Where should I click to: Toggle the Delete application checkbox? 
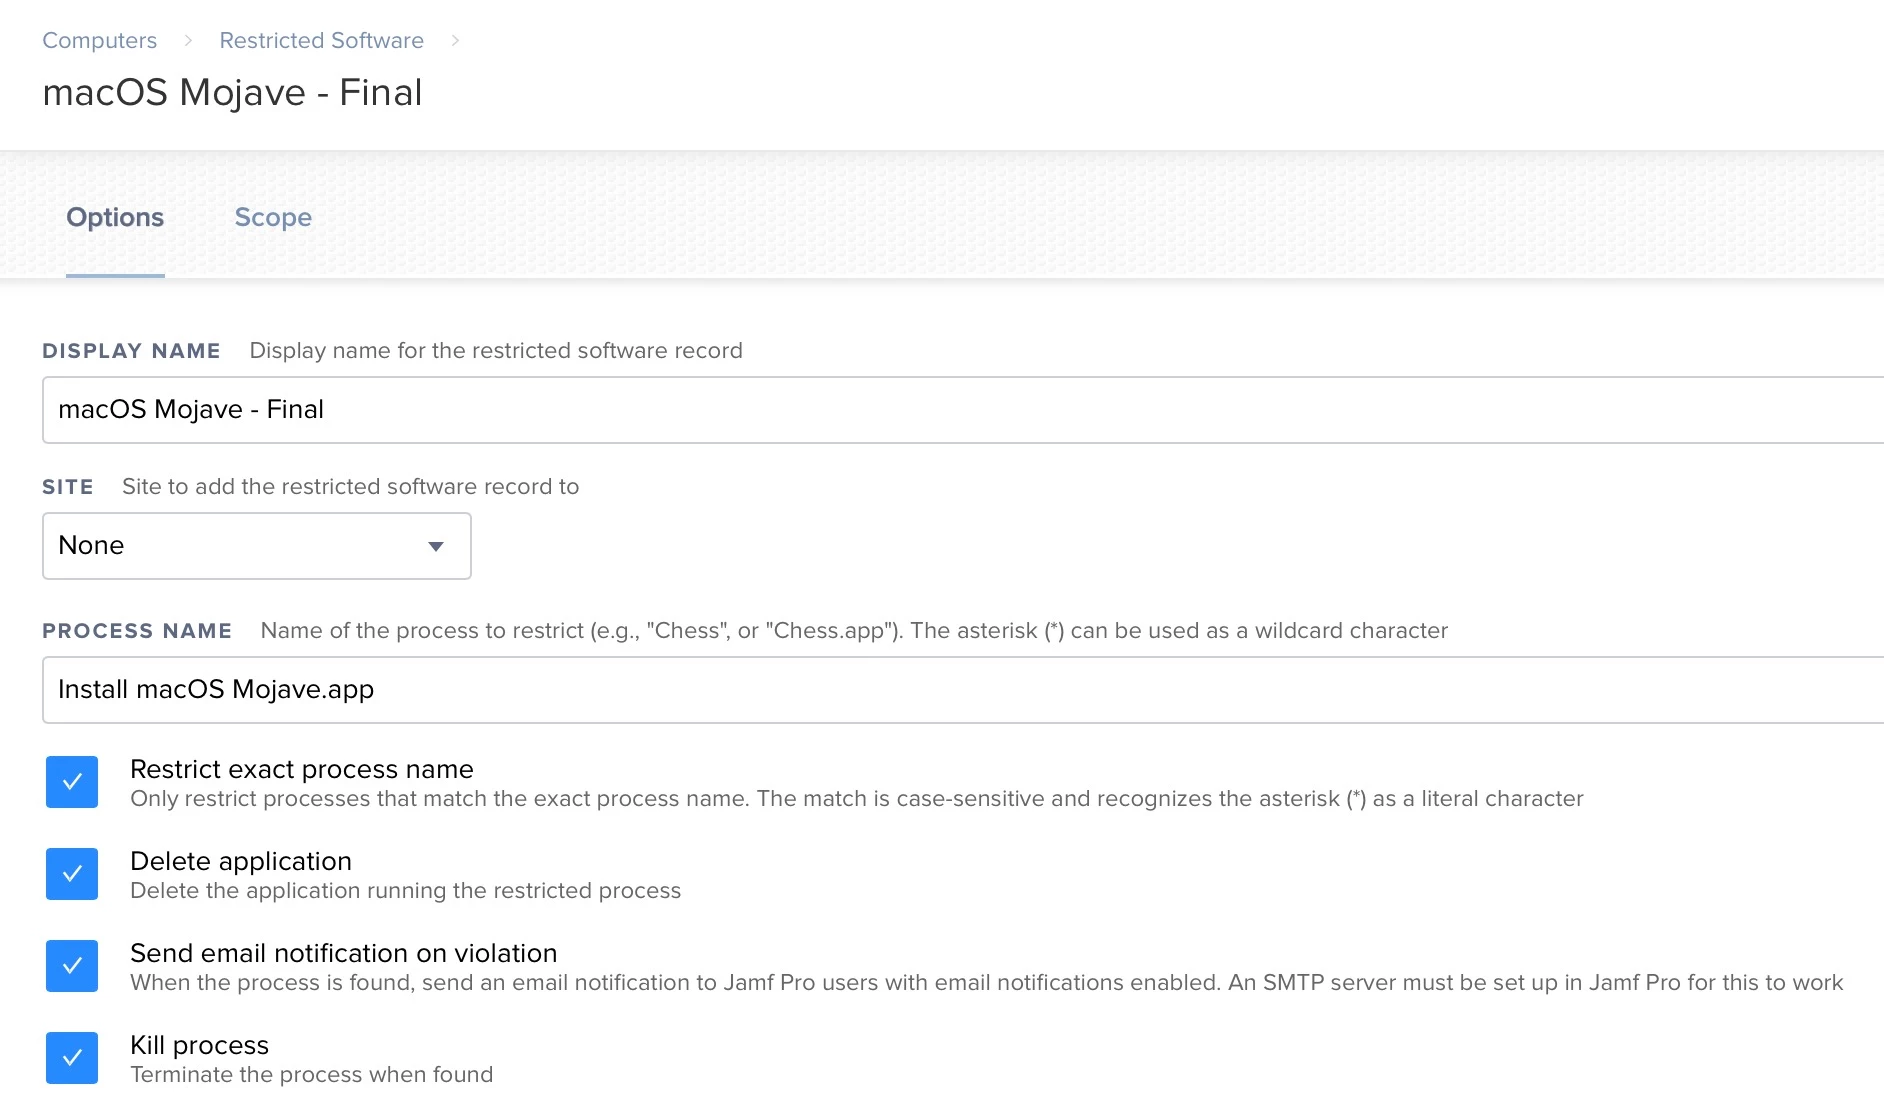72,874
